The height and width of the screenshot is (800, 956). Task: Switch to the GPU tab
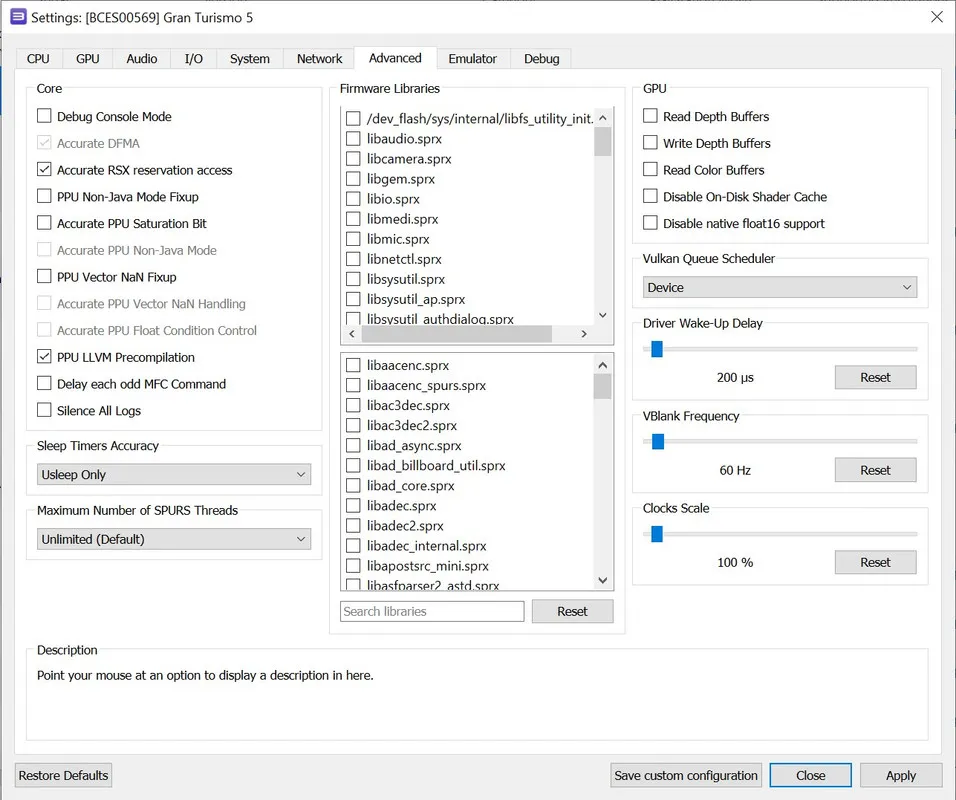[87, 59]
